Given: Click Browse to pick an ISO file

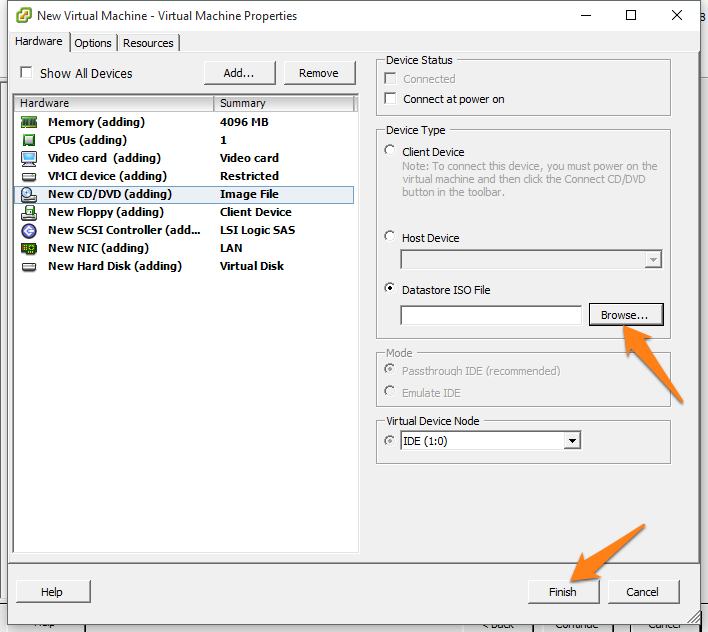Looking at the screenshot, I should 625,315.
